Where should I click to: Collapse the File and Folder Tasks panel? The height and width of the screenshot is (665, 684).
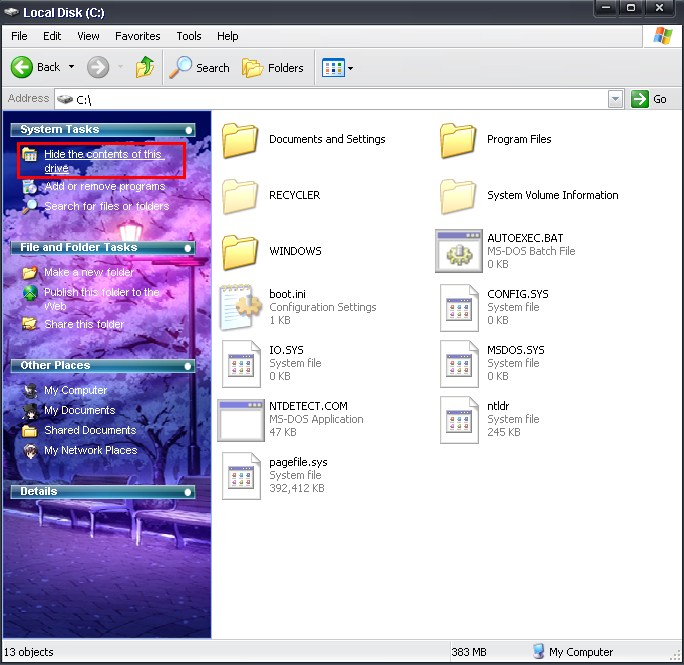click(x=188, y=248)
